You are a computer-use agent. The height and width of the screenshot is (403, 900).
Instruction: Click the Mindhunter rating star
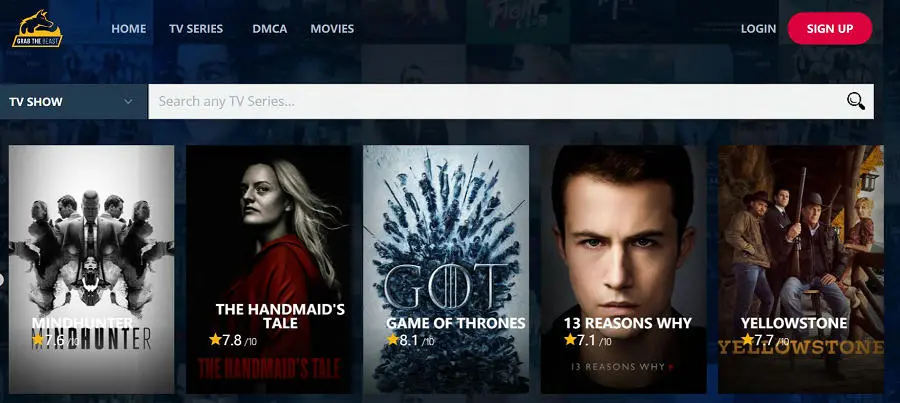pyautogui.click(x=38, y=340)
